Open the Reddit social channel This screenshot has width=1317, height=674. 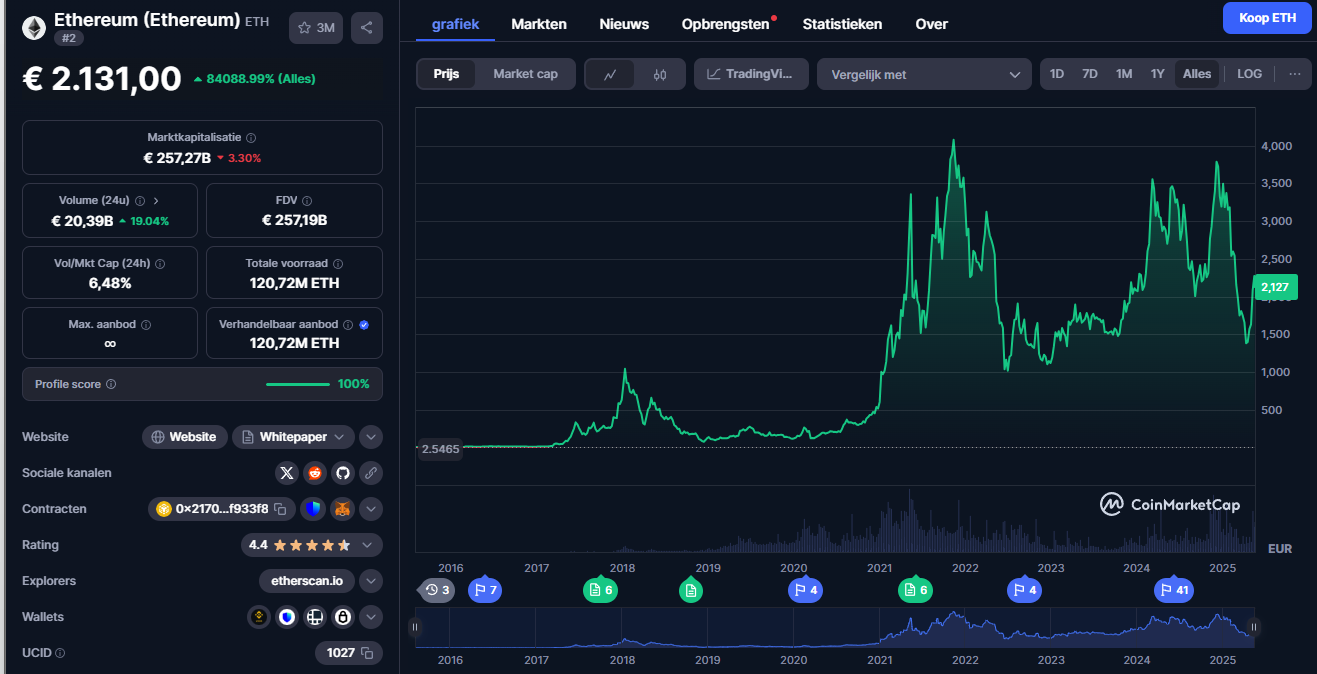click(315, 473)
